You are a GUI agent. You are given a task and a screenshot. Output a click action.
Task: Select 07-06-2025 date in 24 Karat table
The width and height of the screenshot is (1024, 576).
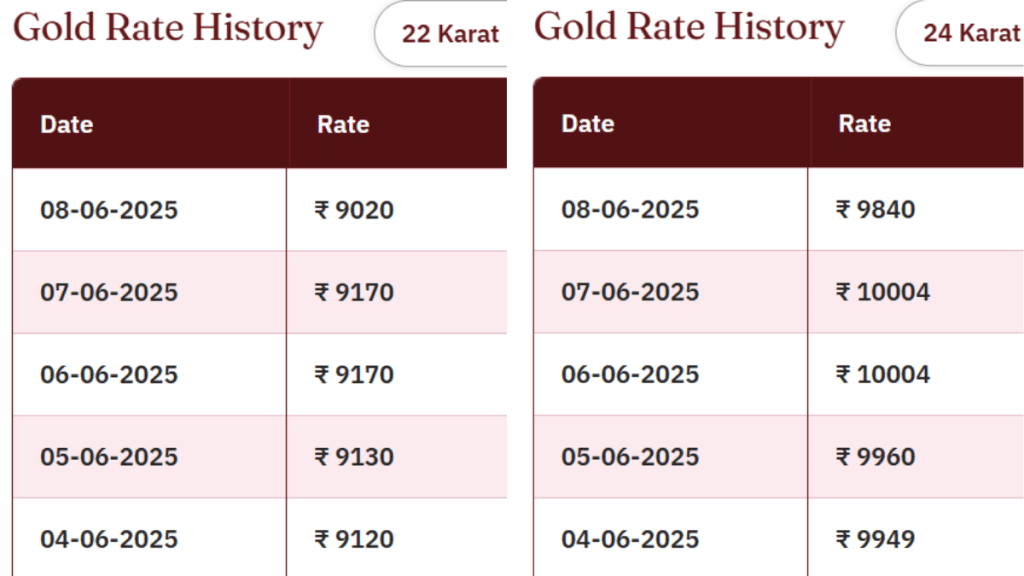pos(630,291)
